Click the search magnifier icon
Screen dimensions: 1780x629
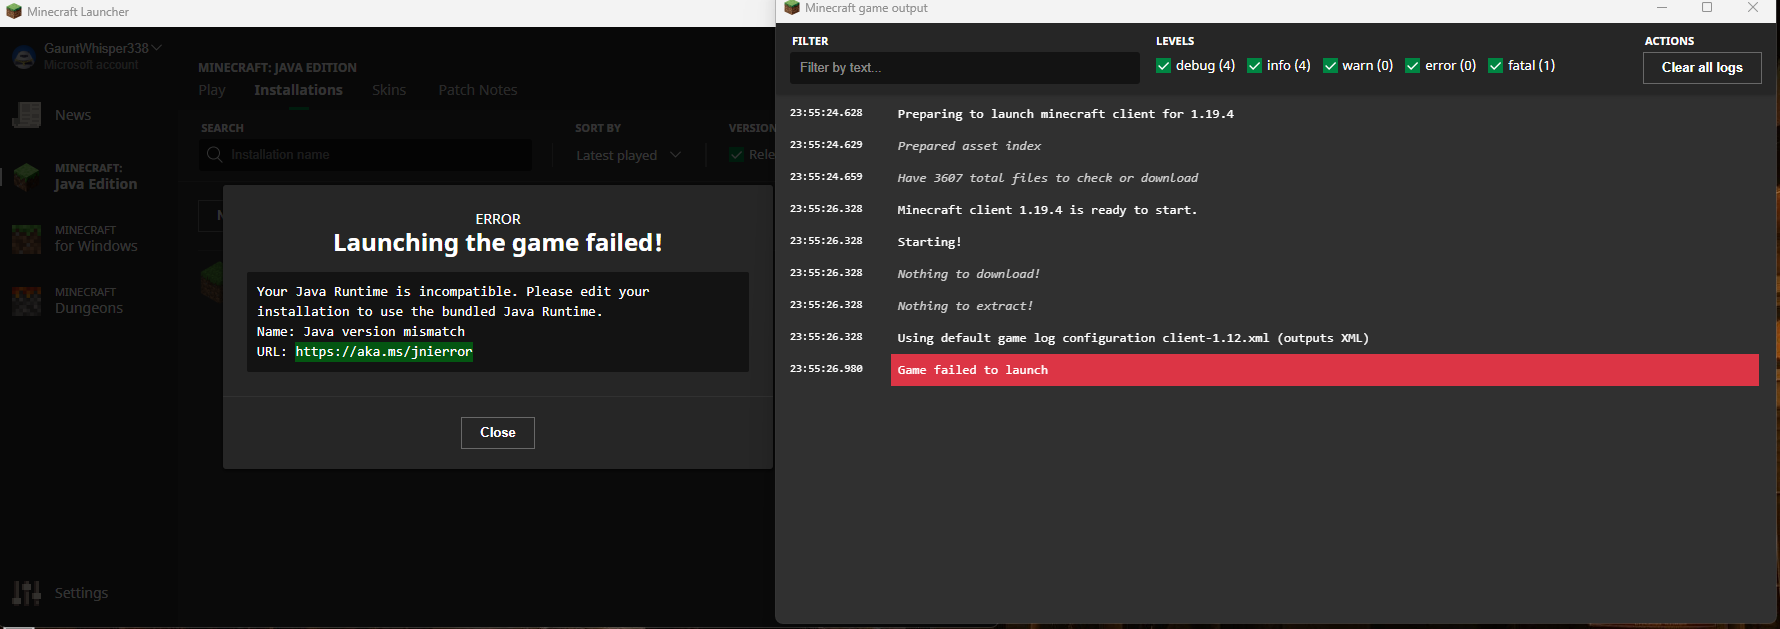click(214, 155)
